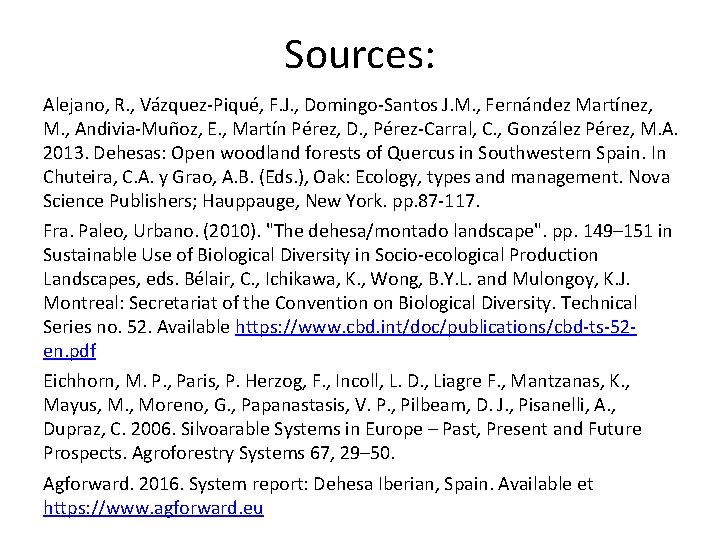Click 'Agforward. 2016. System report' line
The height and width of the screenshot is (540, 720).
318,484
